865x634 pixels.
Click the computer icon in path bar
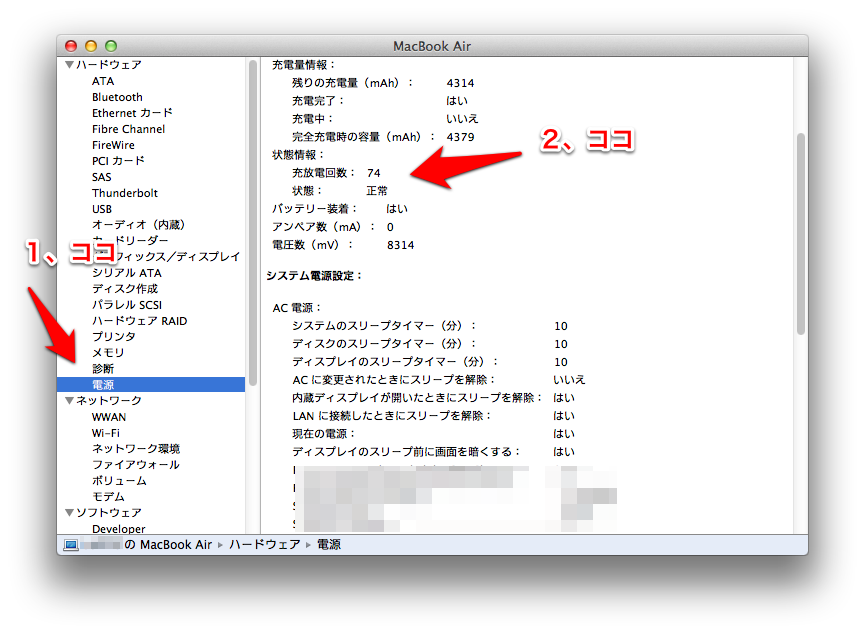71,545
